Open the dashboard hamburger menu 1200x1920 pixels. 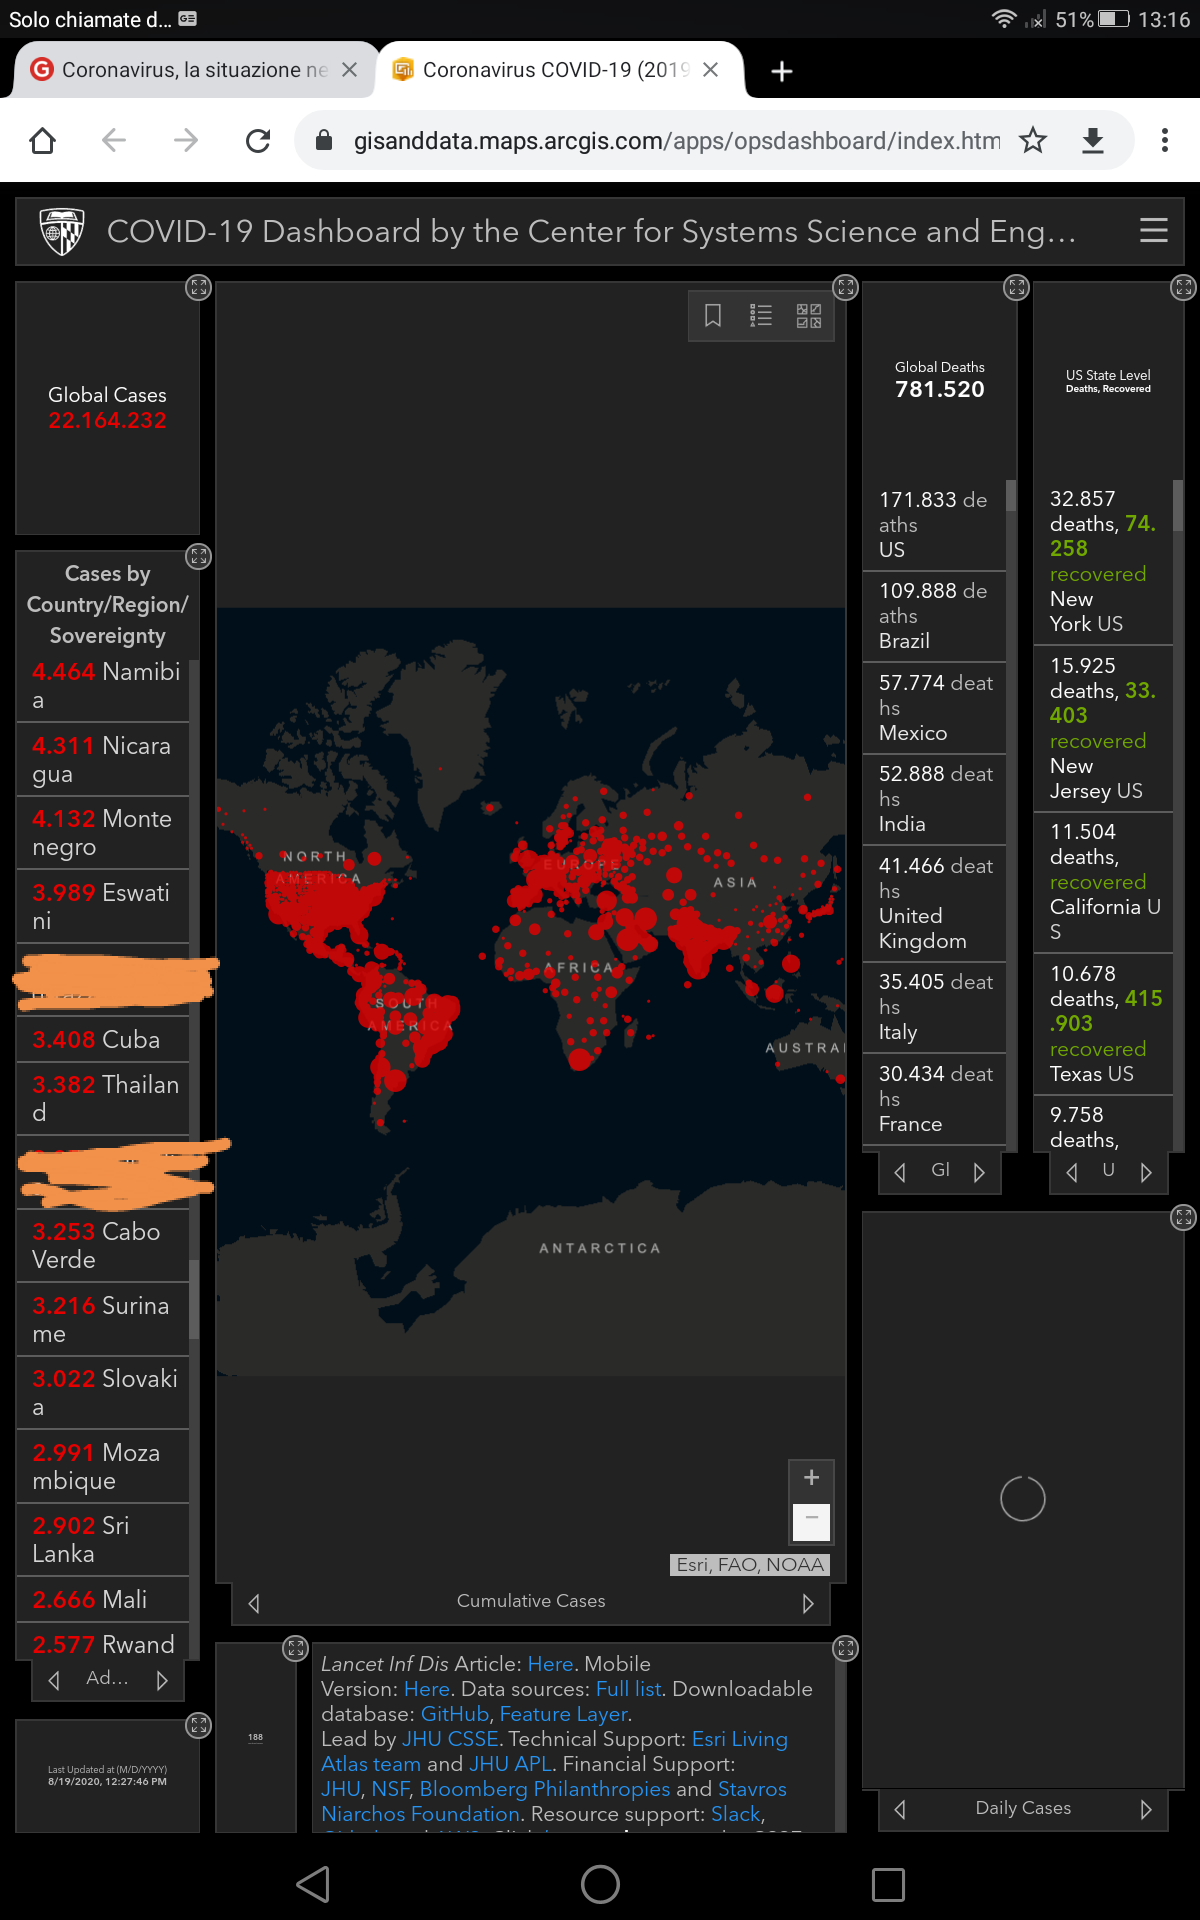pyautogui.click(x=1153, y=231)
